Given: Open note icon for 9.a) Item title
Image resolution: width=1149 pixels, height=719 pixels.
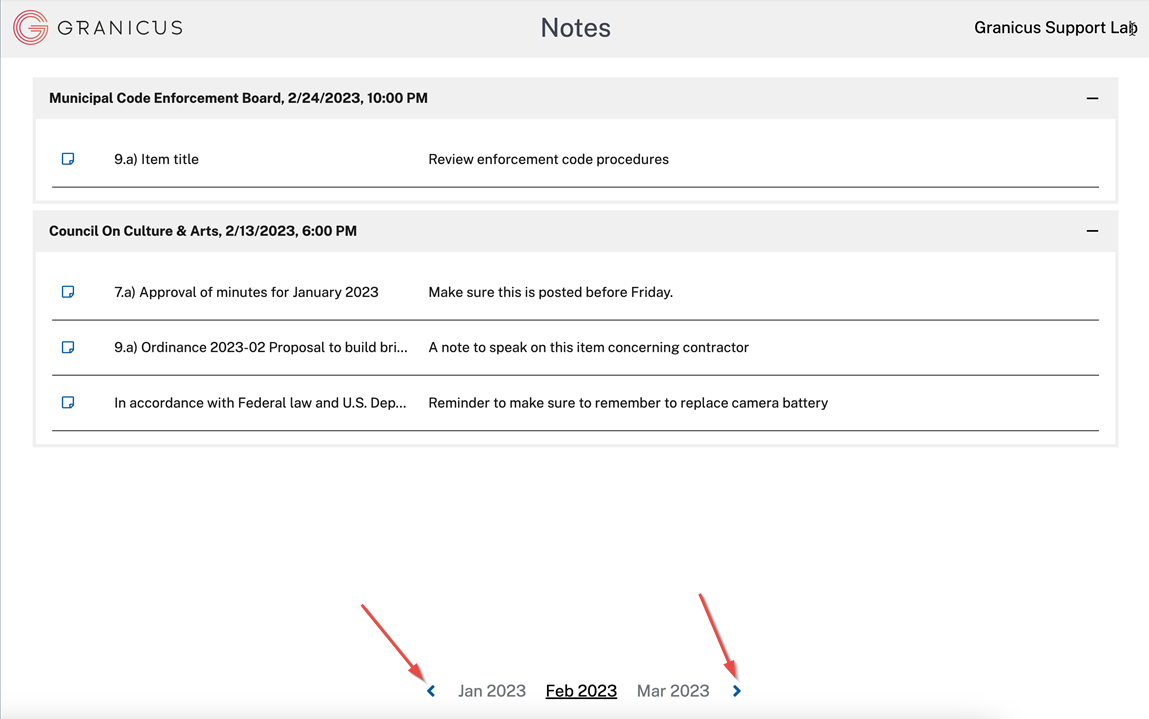Looking at the screenshot, I should pyautogui.click(x=68, y=159).
